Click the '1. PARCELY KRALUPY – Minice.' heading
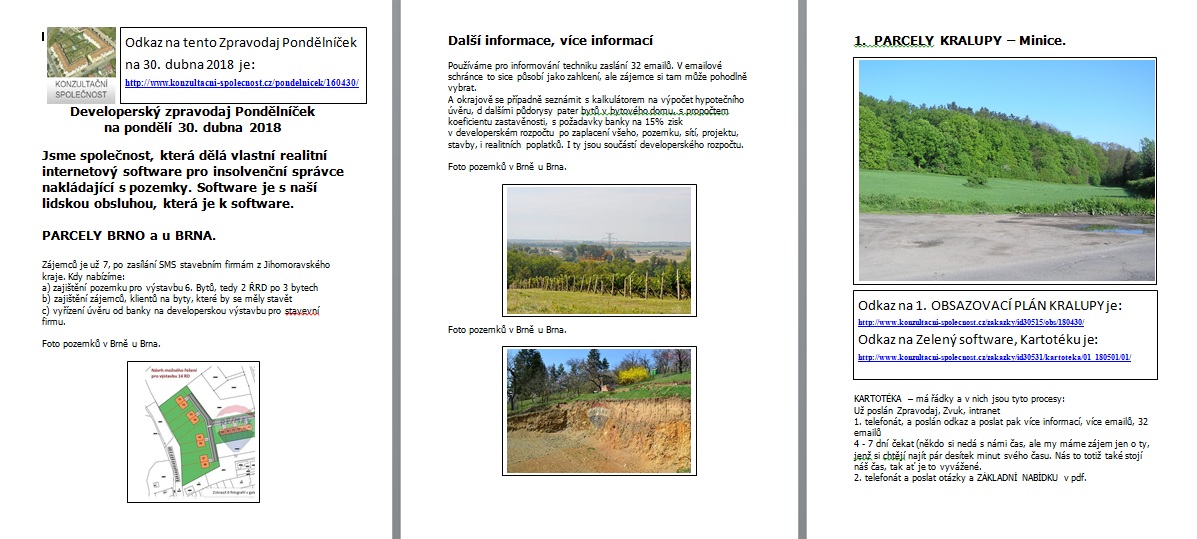Image resolution: width=1197 pixels, height=539 pixels. point(959,41)
